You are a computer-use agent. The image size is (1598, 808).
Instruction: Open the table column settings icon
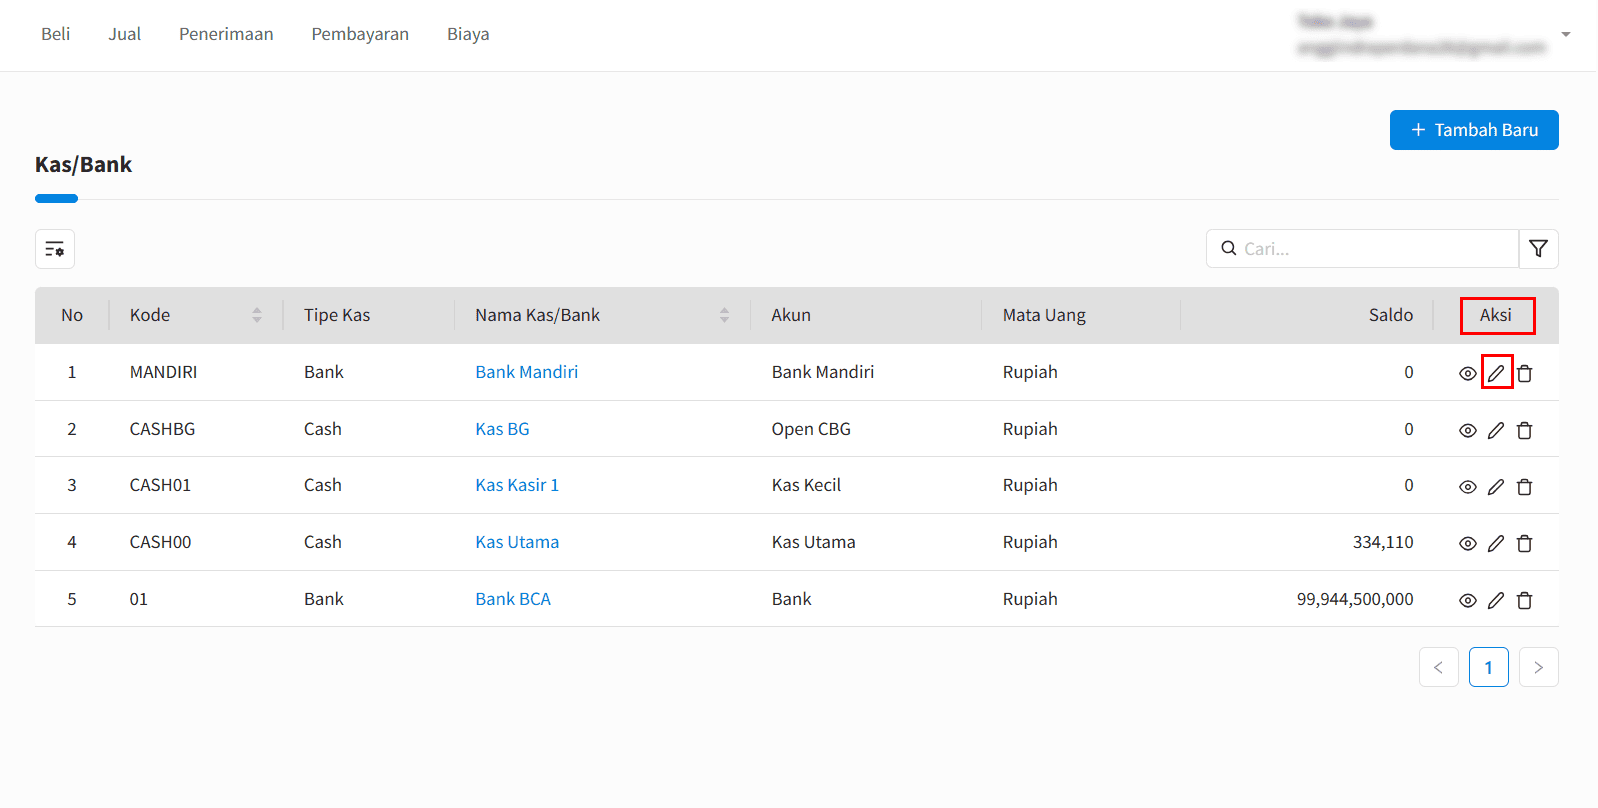coord(55,249)
